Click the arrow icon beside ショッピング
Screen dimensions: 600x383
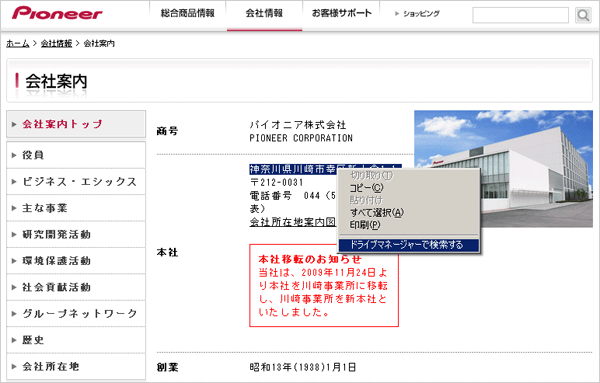[x=397, y=14]
